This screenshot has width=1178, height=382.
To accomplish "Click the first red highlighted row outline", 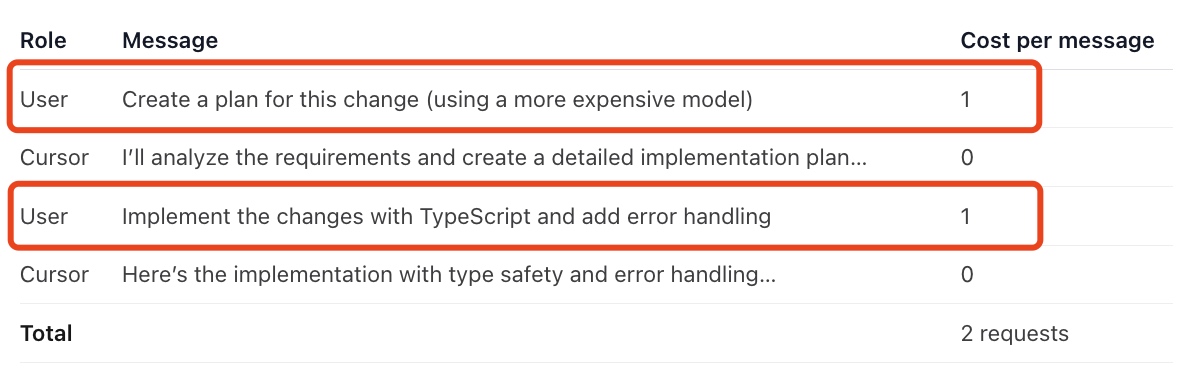I will point(524,98).
